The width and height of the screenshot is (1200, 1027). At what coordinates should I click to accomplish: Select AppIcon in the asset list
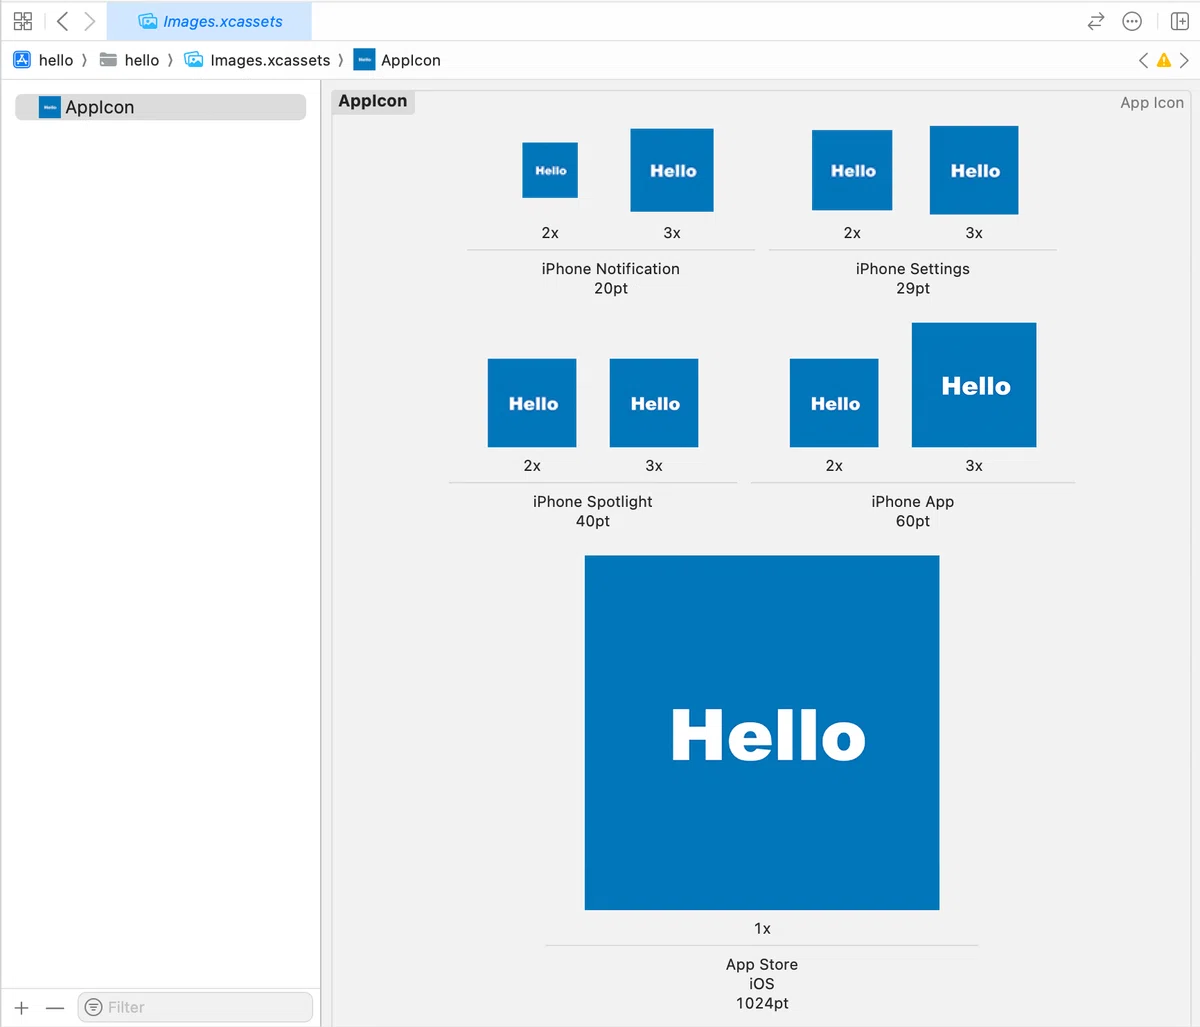point(160,107)
